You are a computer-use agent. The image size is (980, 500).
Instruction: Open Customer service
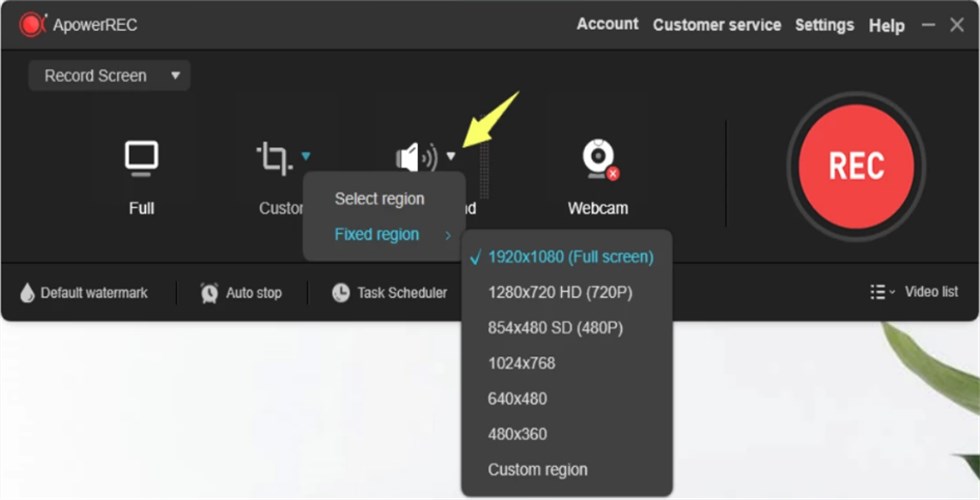tap(717, 25)
